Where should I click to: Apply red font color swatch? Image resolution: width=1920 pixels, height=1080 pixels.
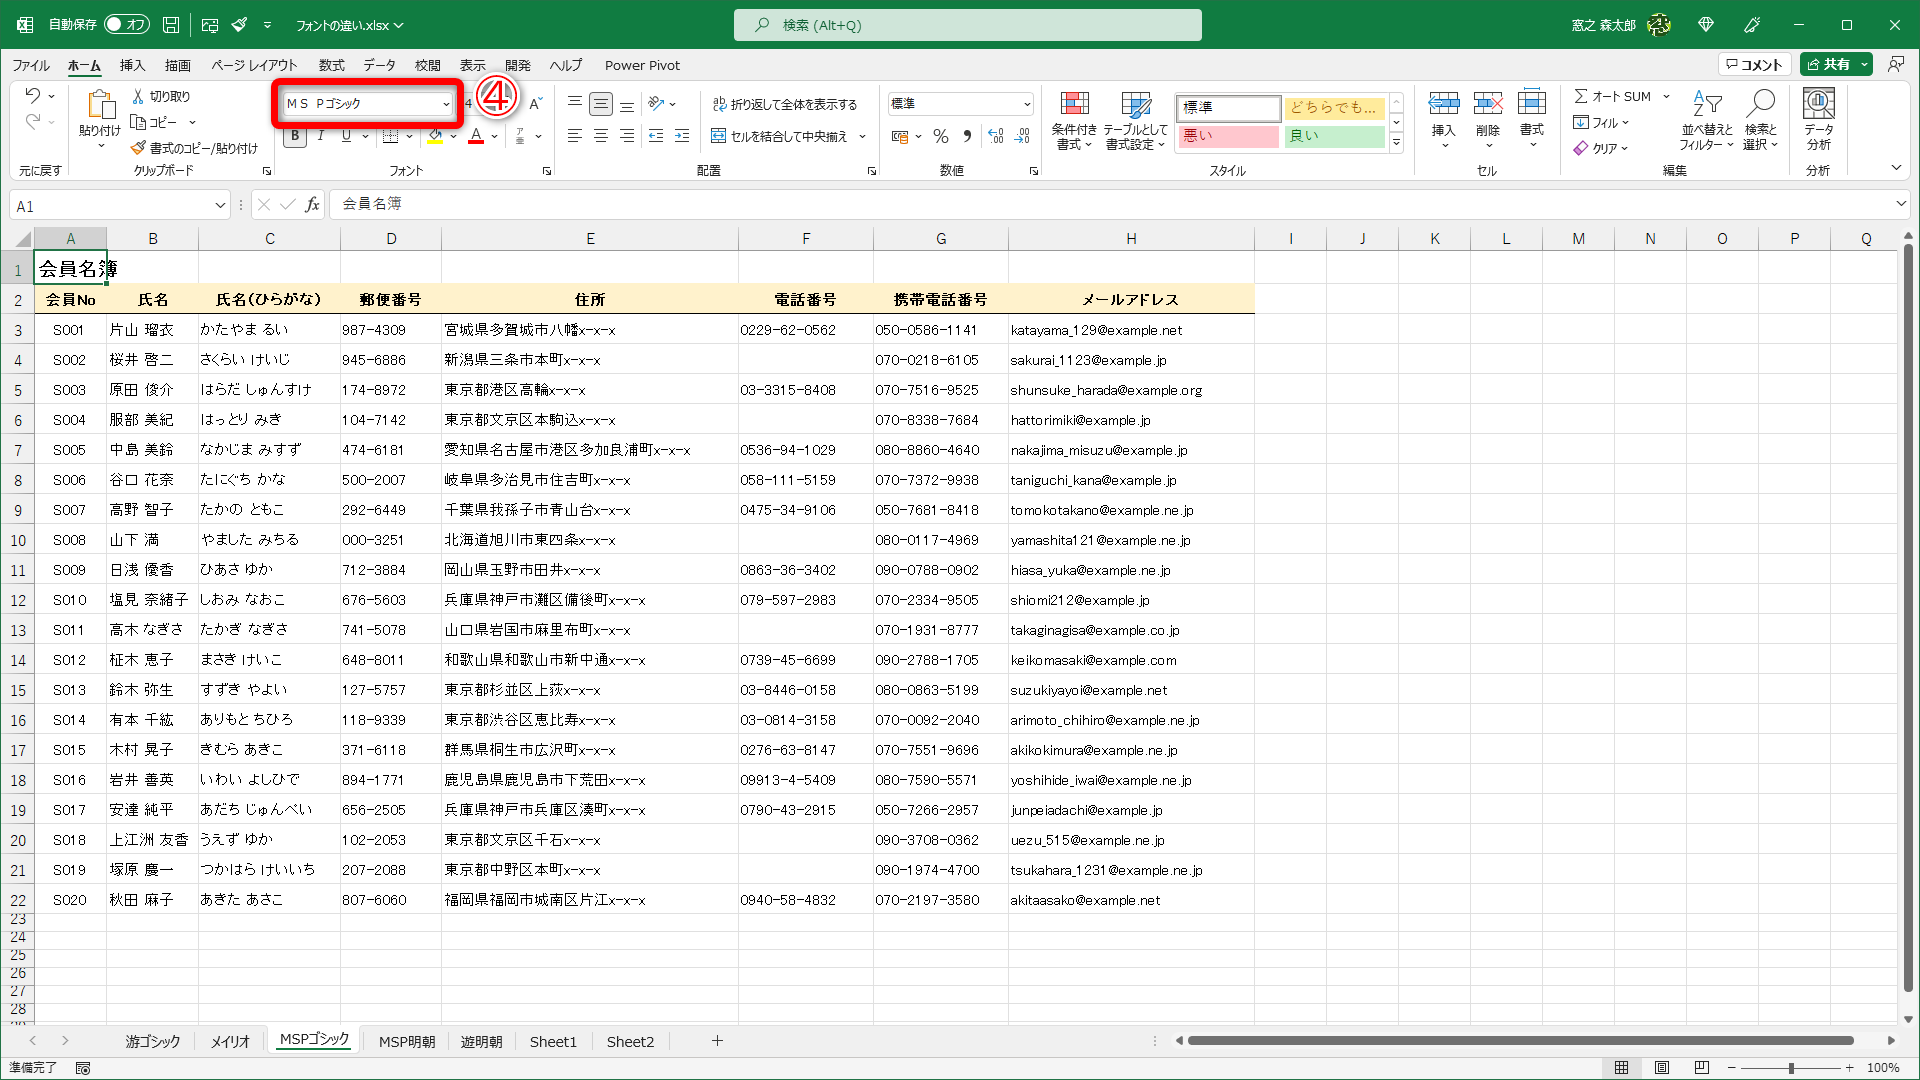coord(476,136)
